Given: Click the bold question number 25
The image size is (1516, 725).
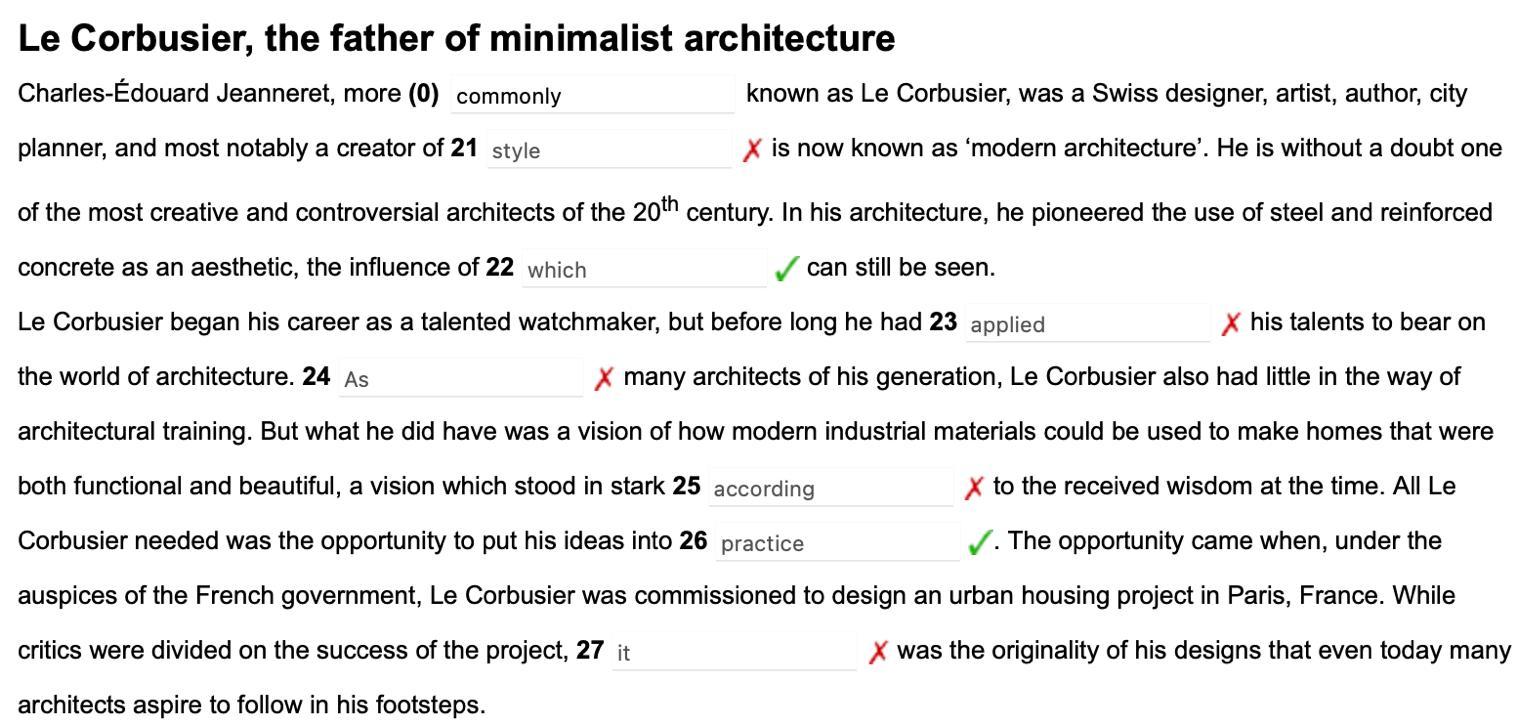Looking at the screenshot, I should 686,486.
